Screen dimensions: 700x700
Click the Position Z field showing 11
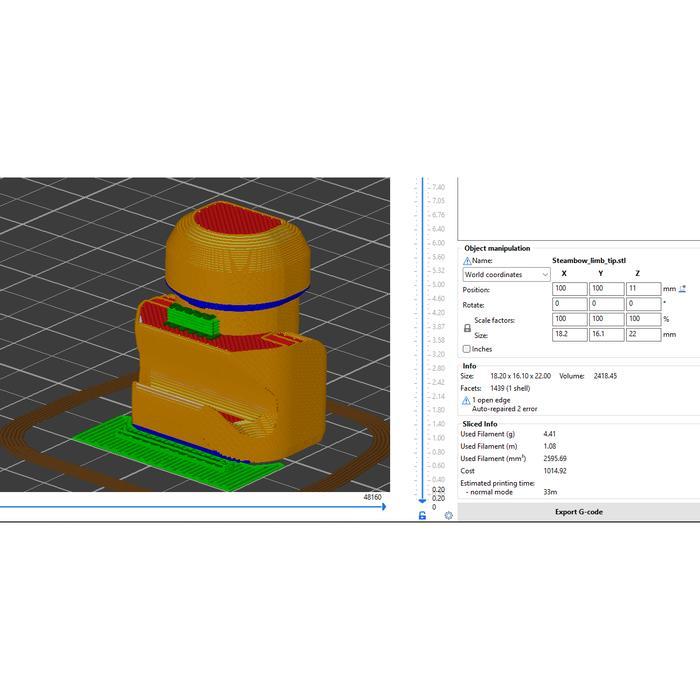[642, 288]
